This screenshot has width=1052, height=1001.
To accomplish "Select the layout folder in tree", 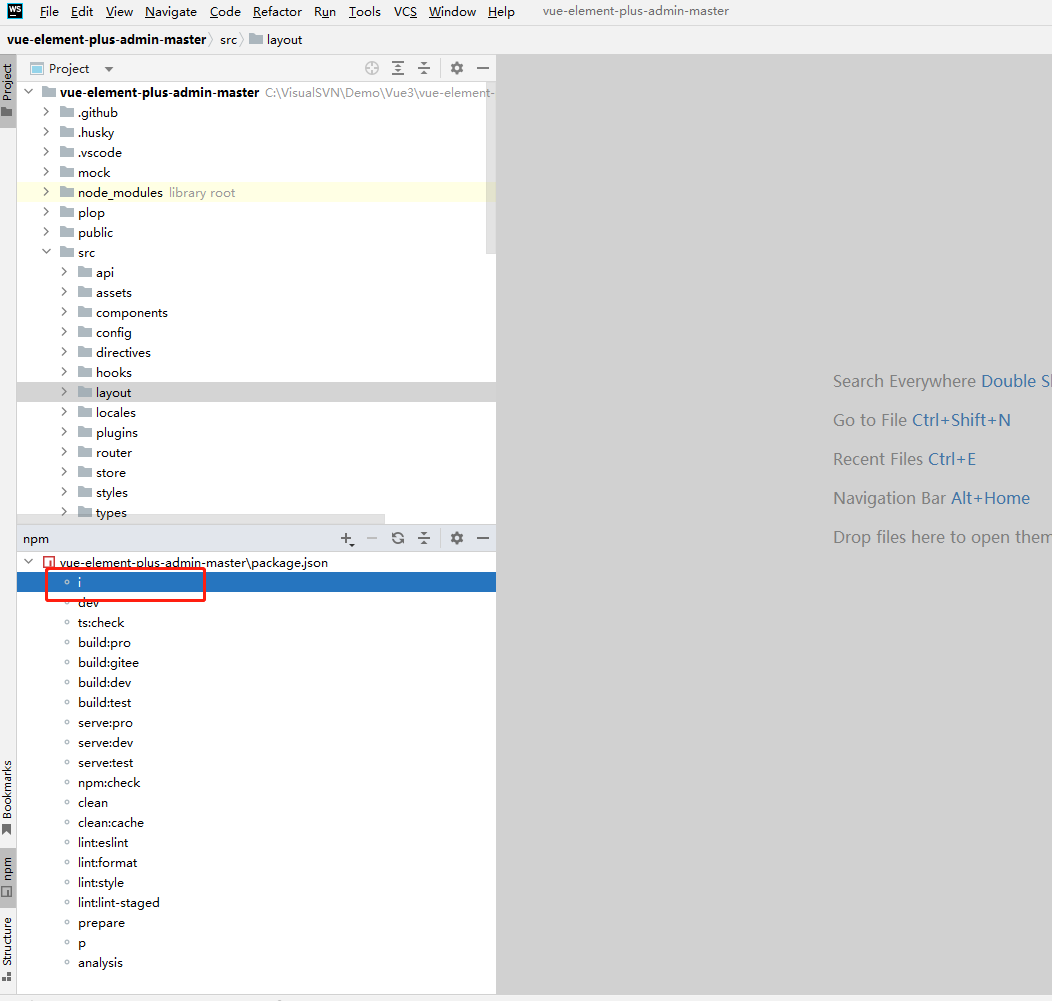I will click(256, 392).
